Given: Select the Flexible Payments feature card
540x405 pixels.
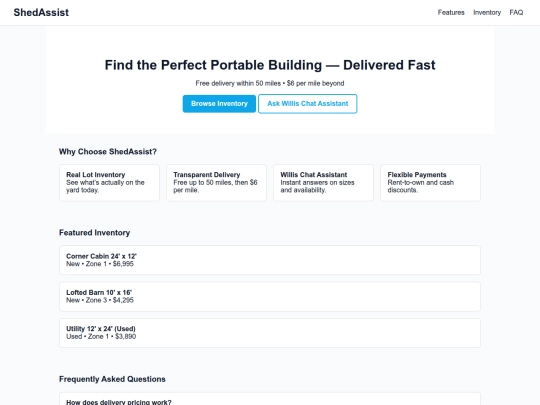Looking at the screenshot, I should [430, 183].
